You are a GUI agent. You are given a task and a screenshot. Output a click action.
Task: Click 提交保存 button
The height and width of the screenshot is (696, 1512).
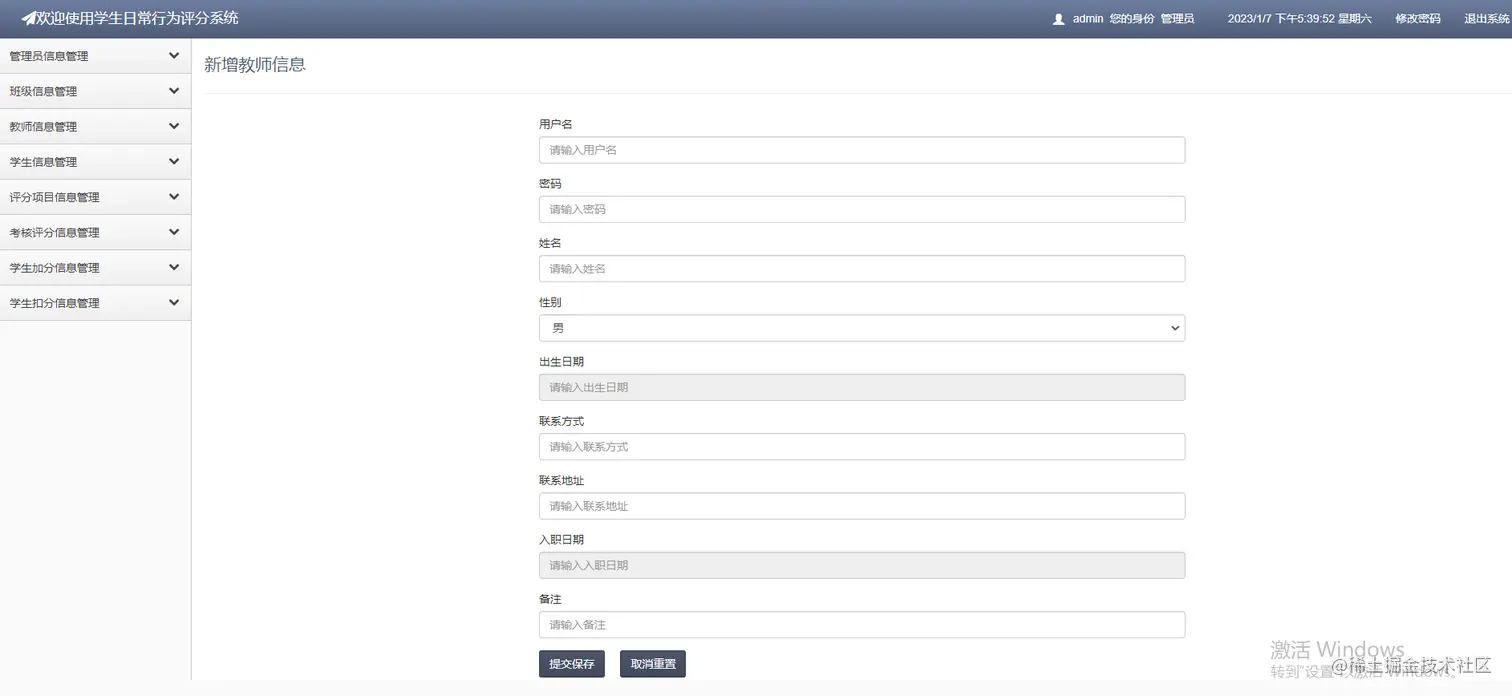pyautogui.click(x=572, y=664)
